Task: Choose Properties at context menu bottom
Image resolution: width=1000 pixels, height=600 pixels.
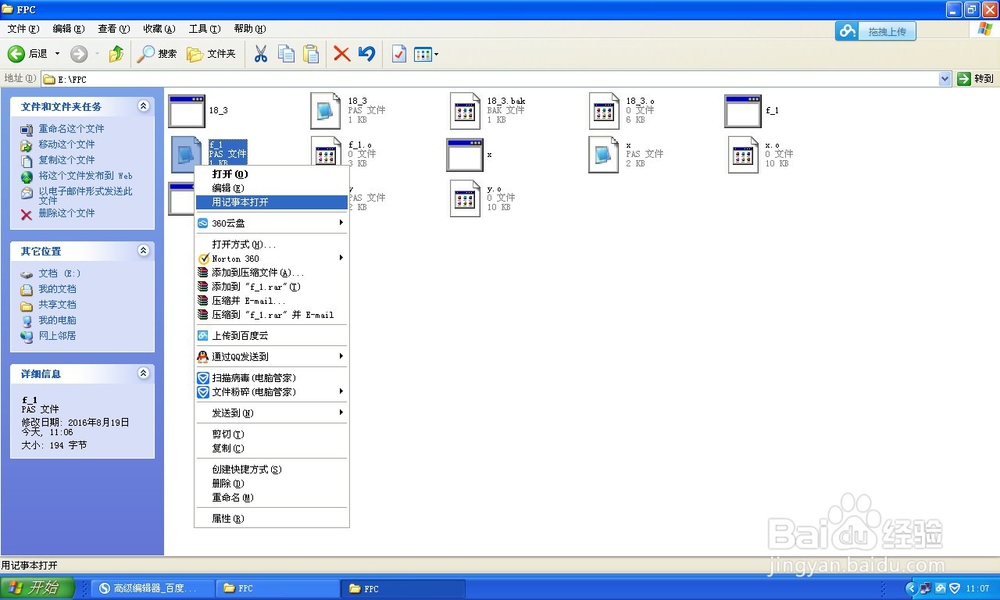Action: click(x=272, y=518)
